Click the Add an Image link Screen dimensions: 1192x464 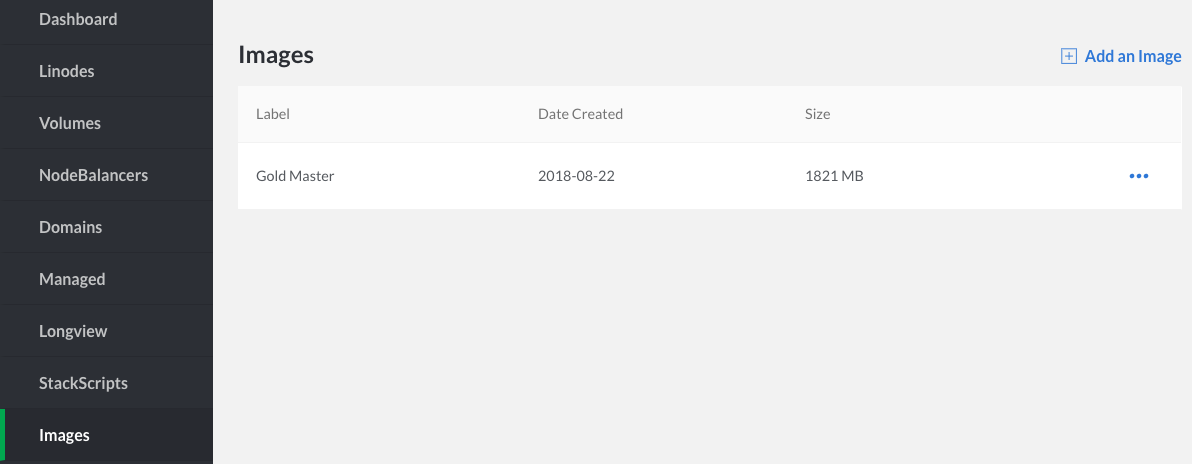(1132, 56)
